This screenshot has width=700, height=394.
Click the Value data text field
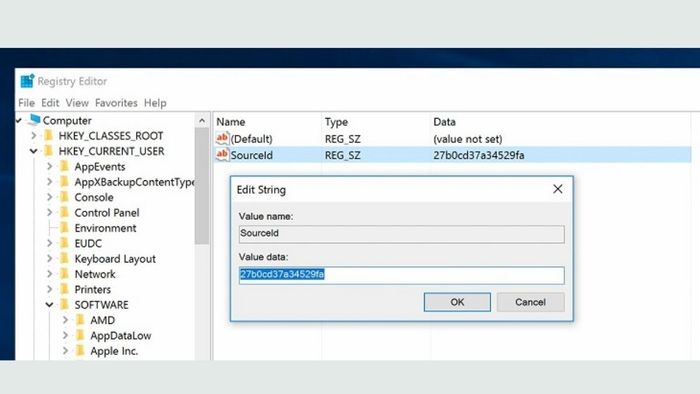click(401, 275)
